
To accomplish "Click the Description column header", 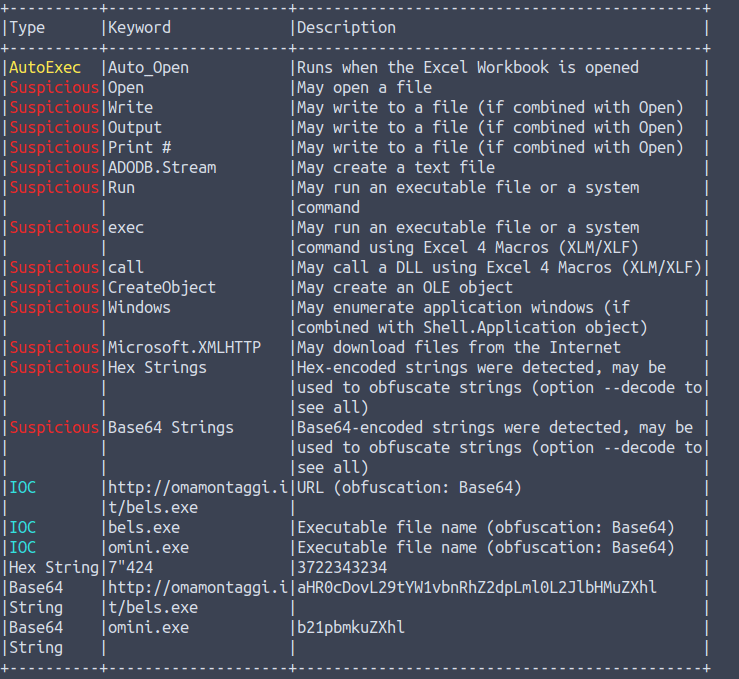I will pyautogui.click(x=346, y=28).
